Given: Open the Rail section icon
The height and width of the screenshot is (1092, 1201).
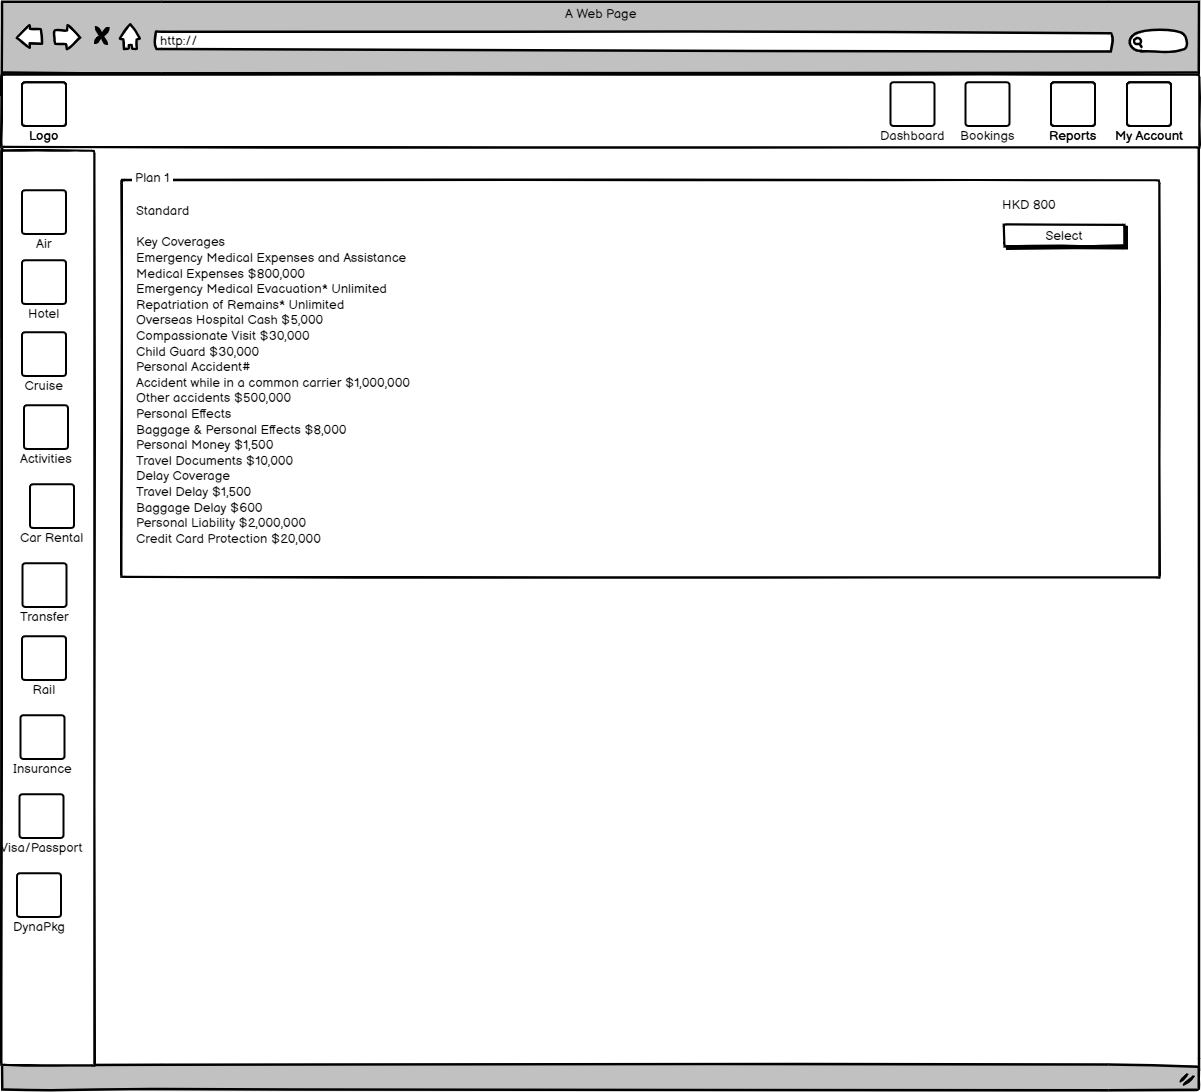Looking at the screenshot, I should [44, 658].
